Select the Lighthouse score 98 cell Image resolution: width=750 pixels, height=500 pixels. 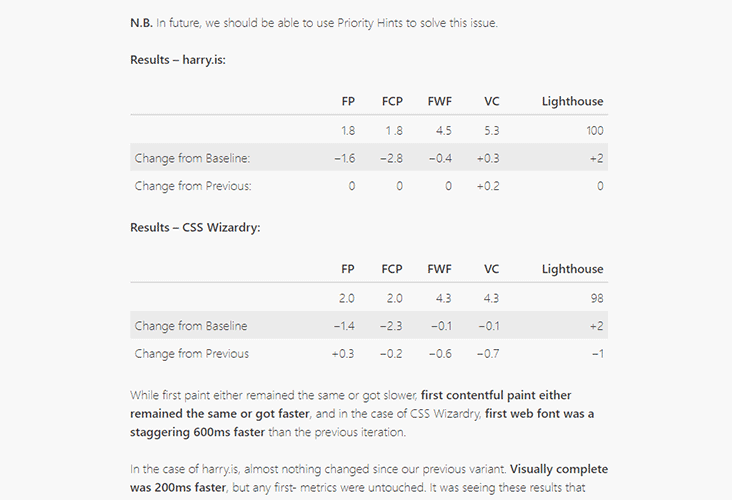597,299
